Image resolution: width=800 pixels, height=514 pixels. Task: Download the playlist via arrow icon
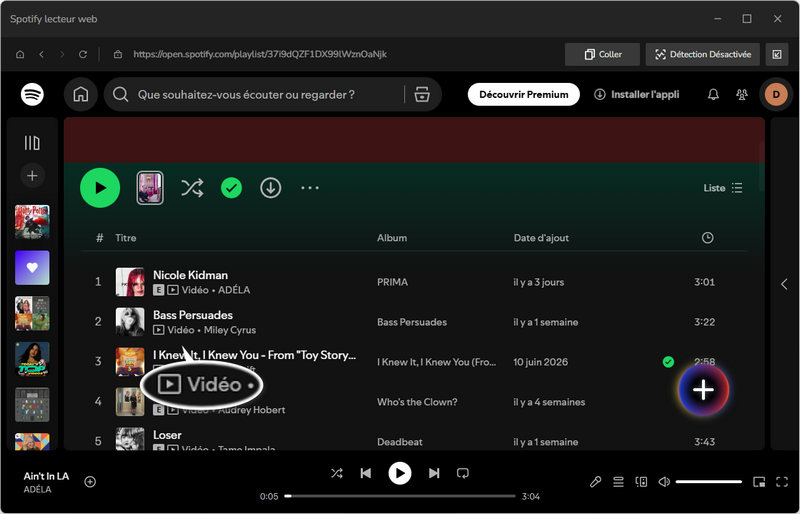click(x=270, y=188)
